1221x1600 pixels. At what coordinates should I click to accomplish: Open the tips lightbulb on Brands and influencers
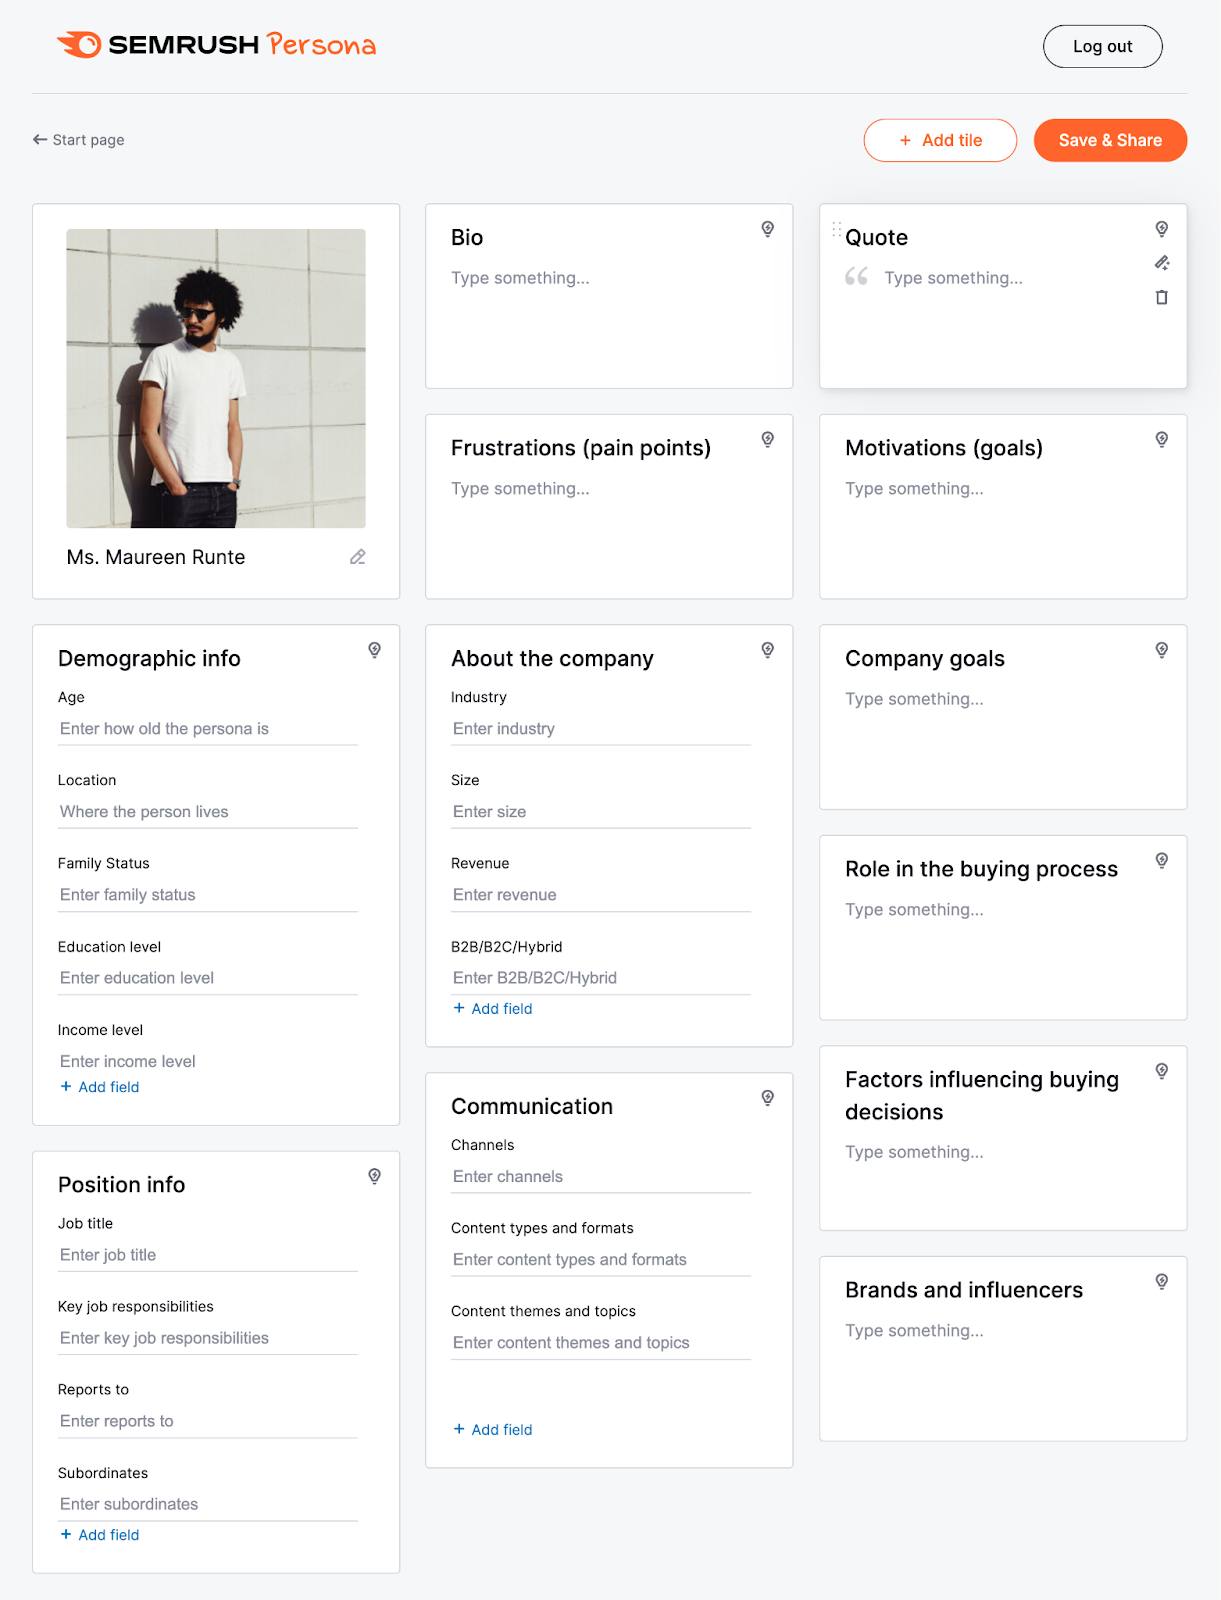coord(1161,1281)
